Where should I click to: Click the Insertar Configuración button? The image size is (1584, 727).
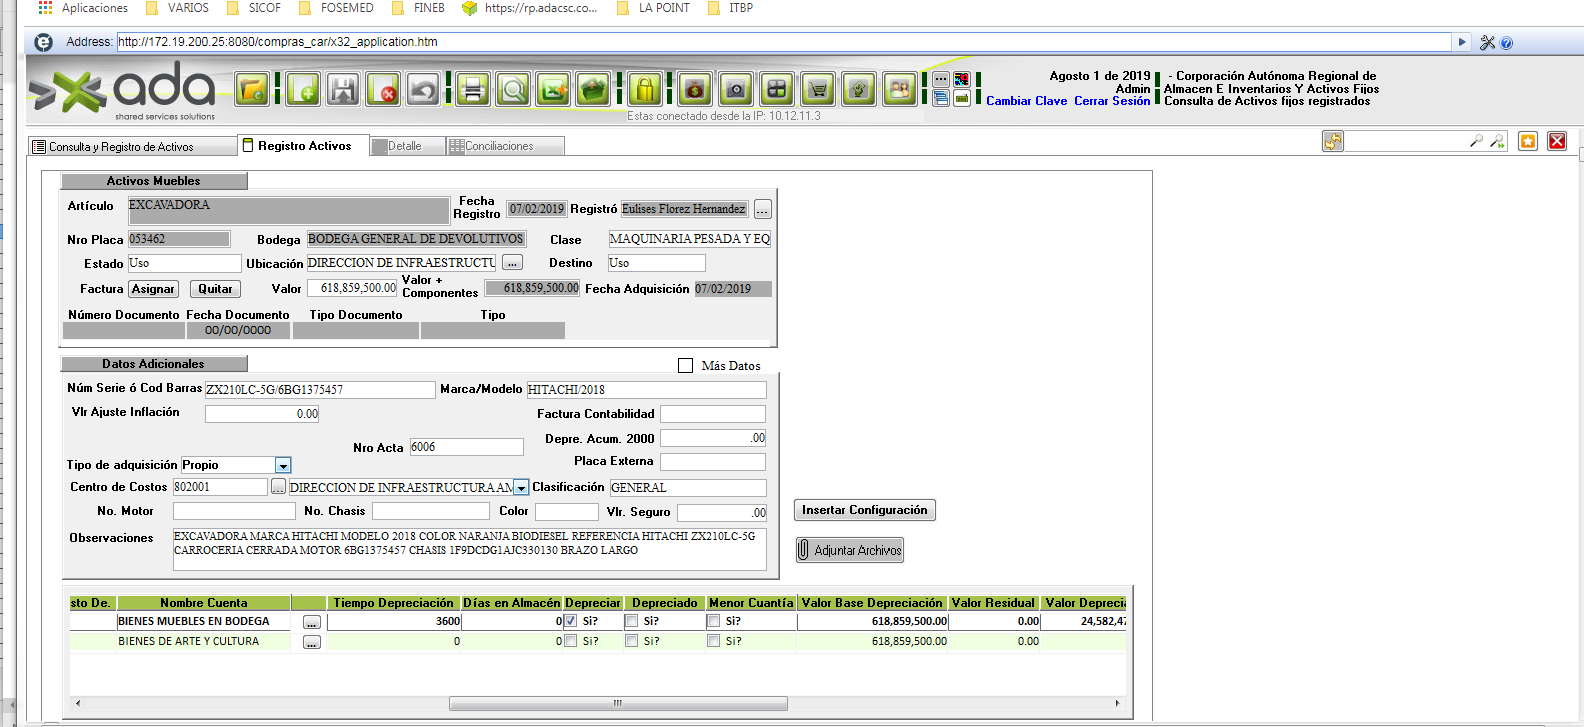(864, 510)
